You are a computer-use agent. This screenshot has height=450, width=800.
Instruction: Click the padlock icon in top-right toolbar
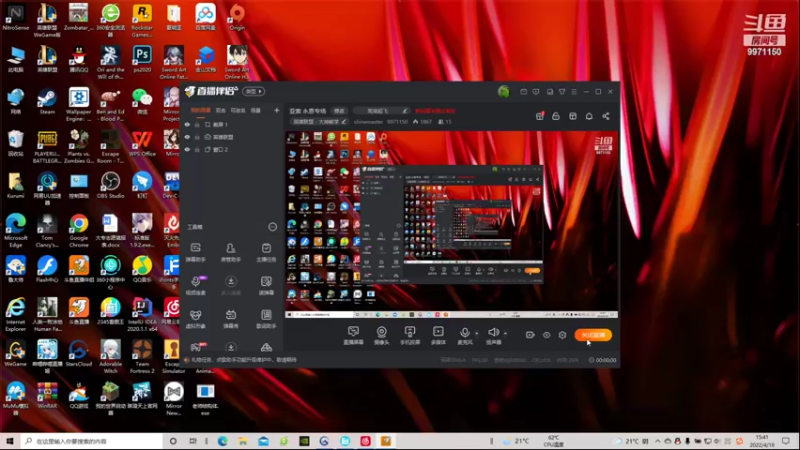point(556,116)
